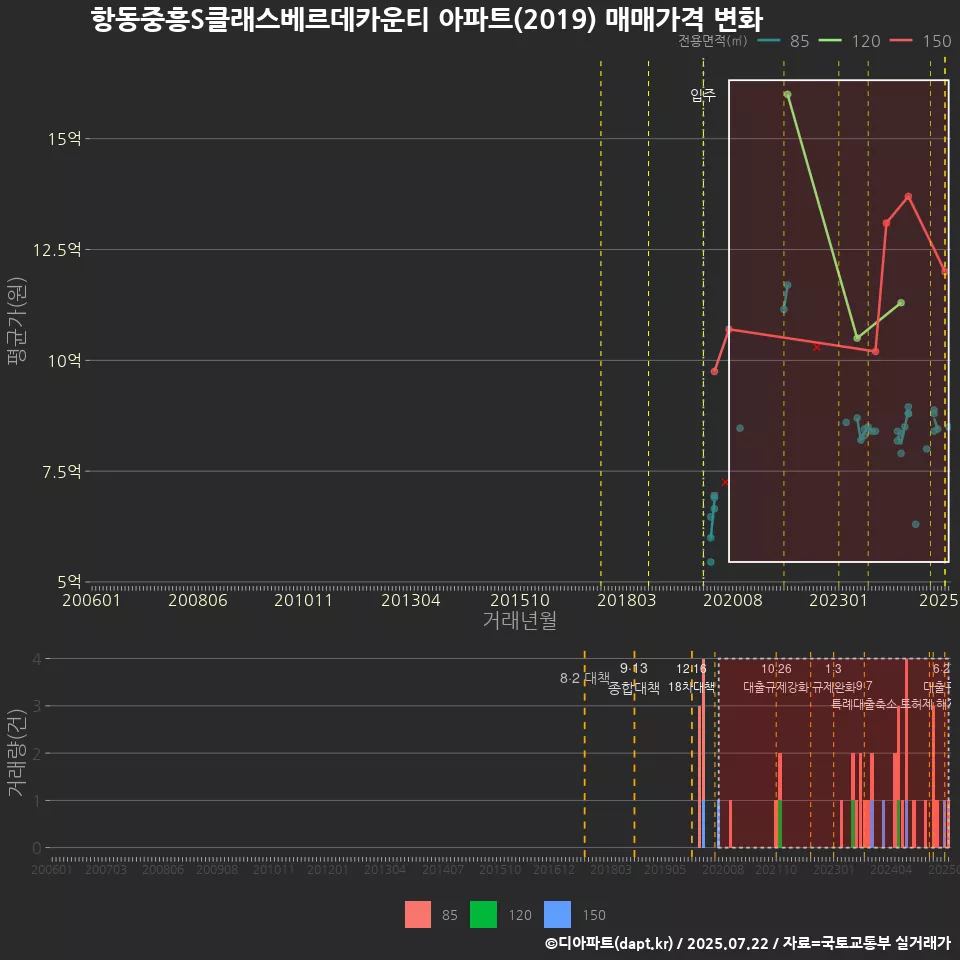Click the 202008 x-axis label on price chart
This screenshot has height=960, width=960.
(x=733, y=600)
